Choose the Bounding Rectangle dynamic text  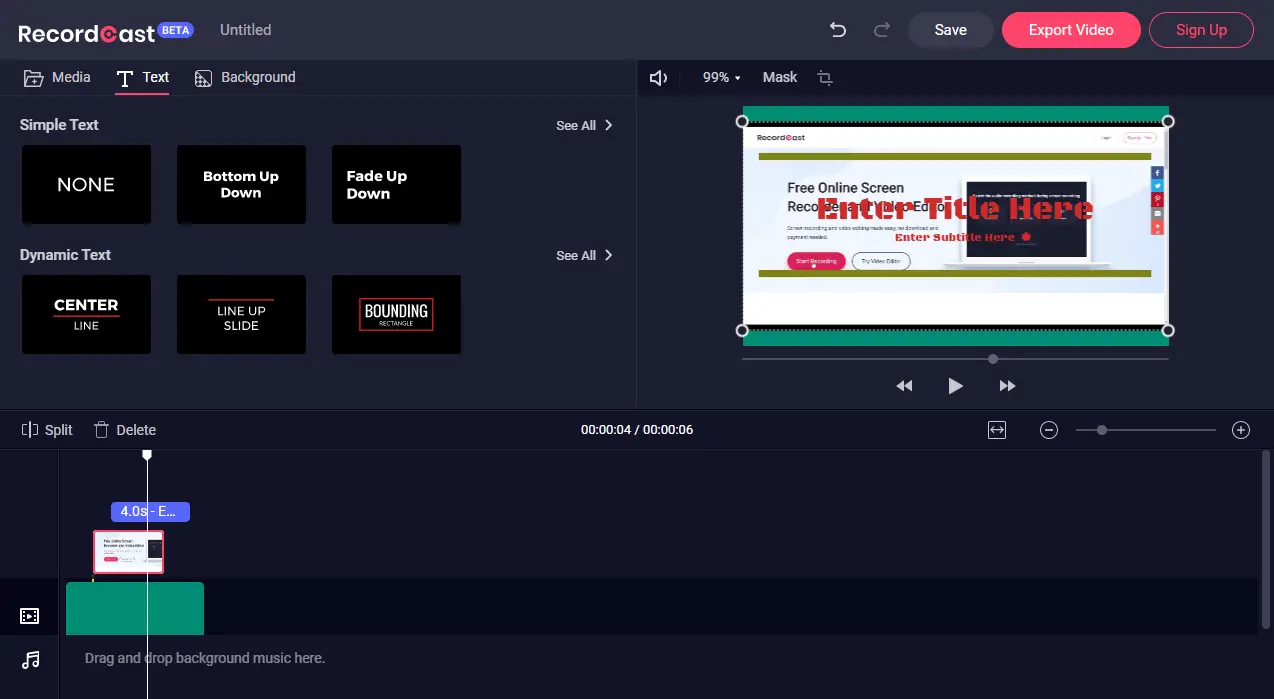point(396,314)
